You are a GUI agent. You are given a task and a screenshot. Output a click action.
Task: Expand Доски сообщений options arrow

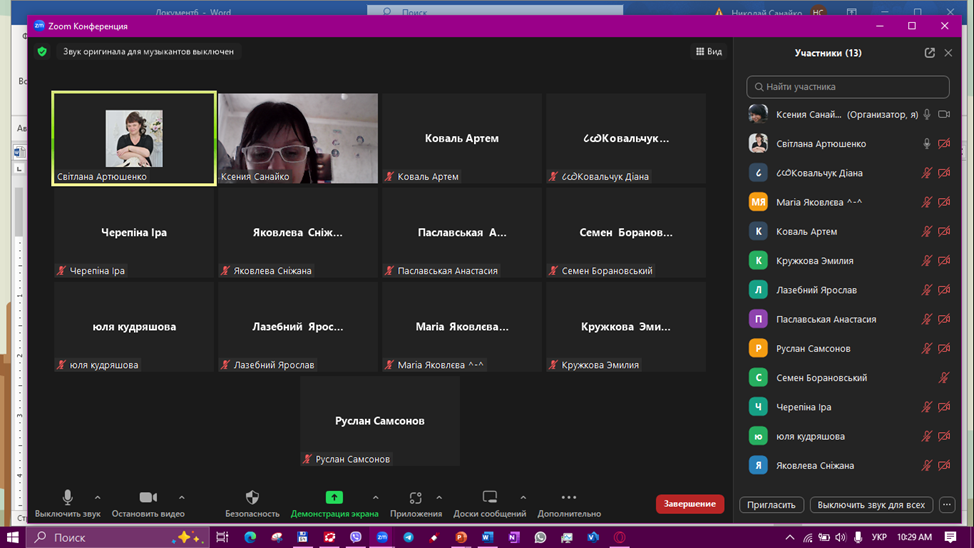(x=523, y=498)
